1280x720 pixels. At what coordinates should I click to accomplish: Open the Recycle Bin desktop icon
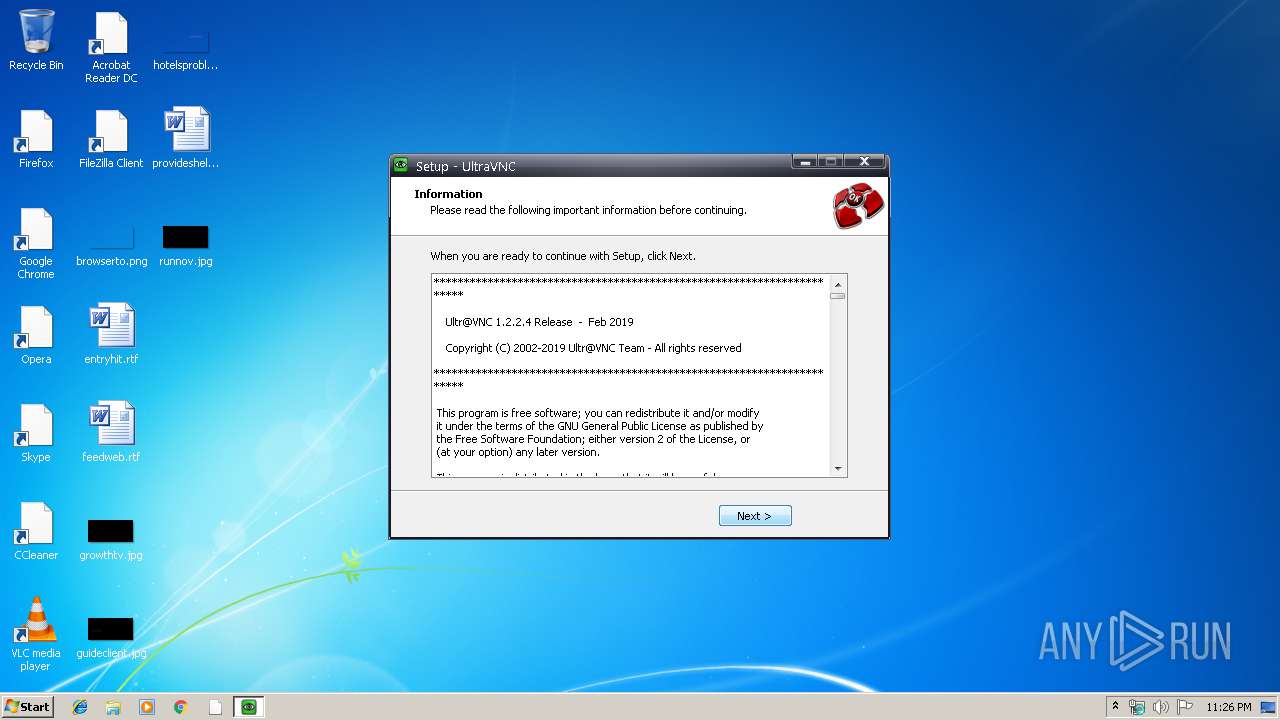(36, 40)
